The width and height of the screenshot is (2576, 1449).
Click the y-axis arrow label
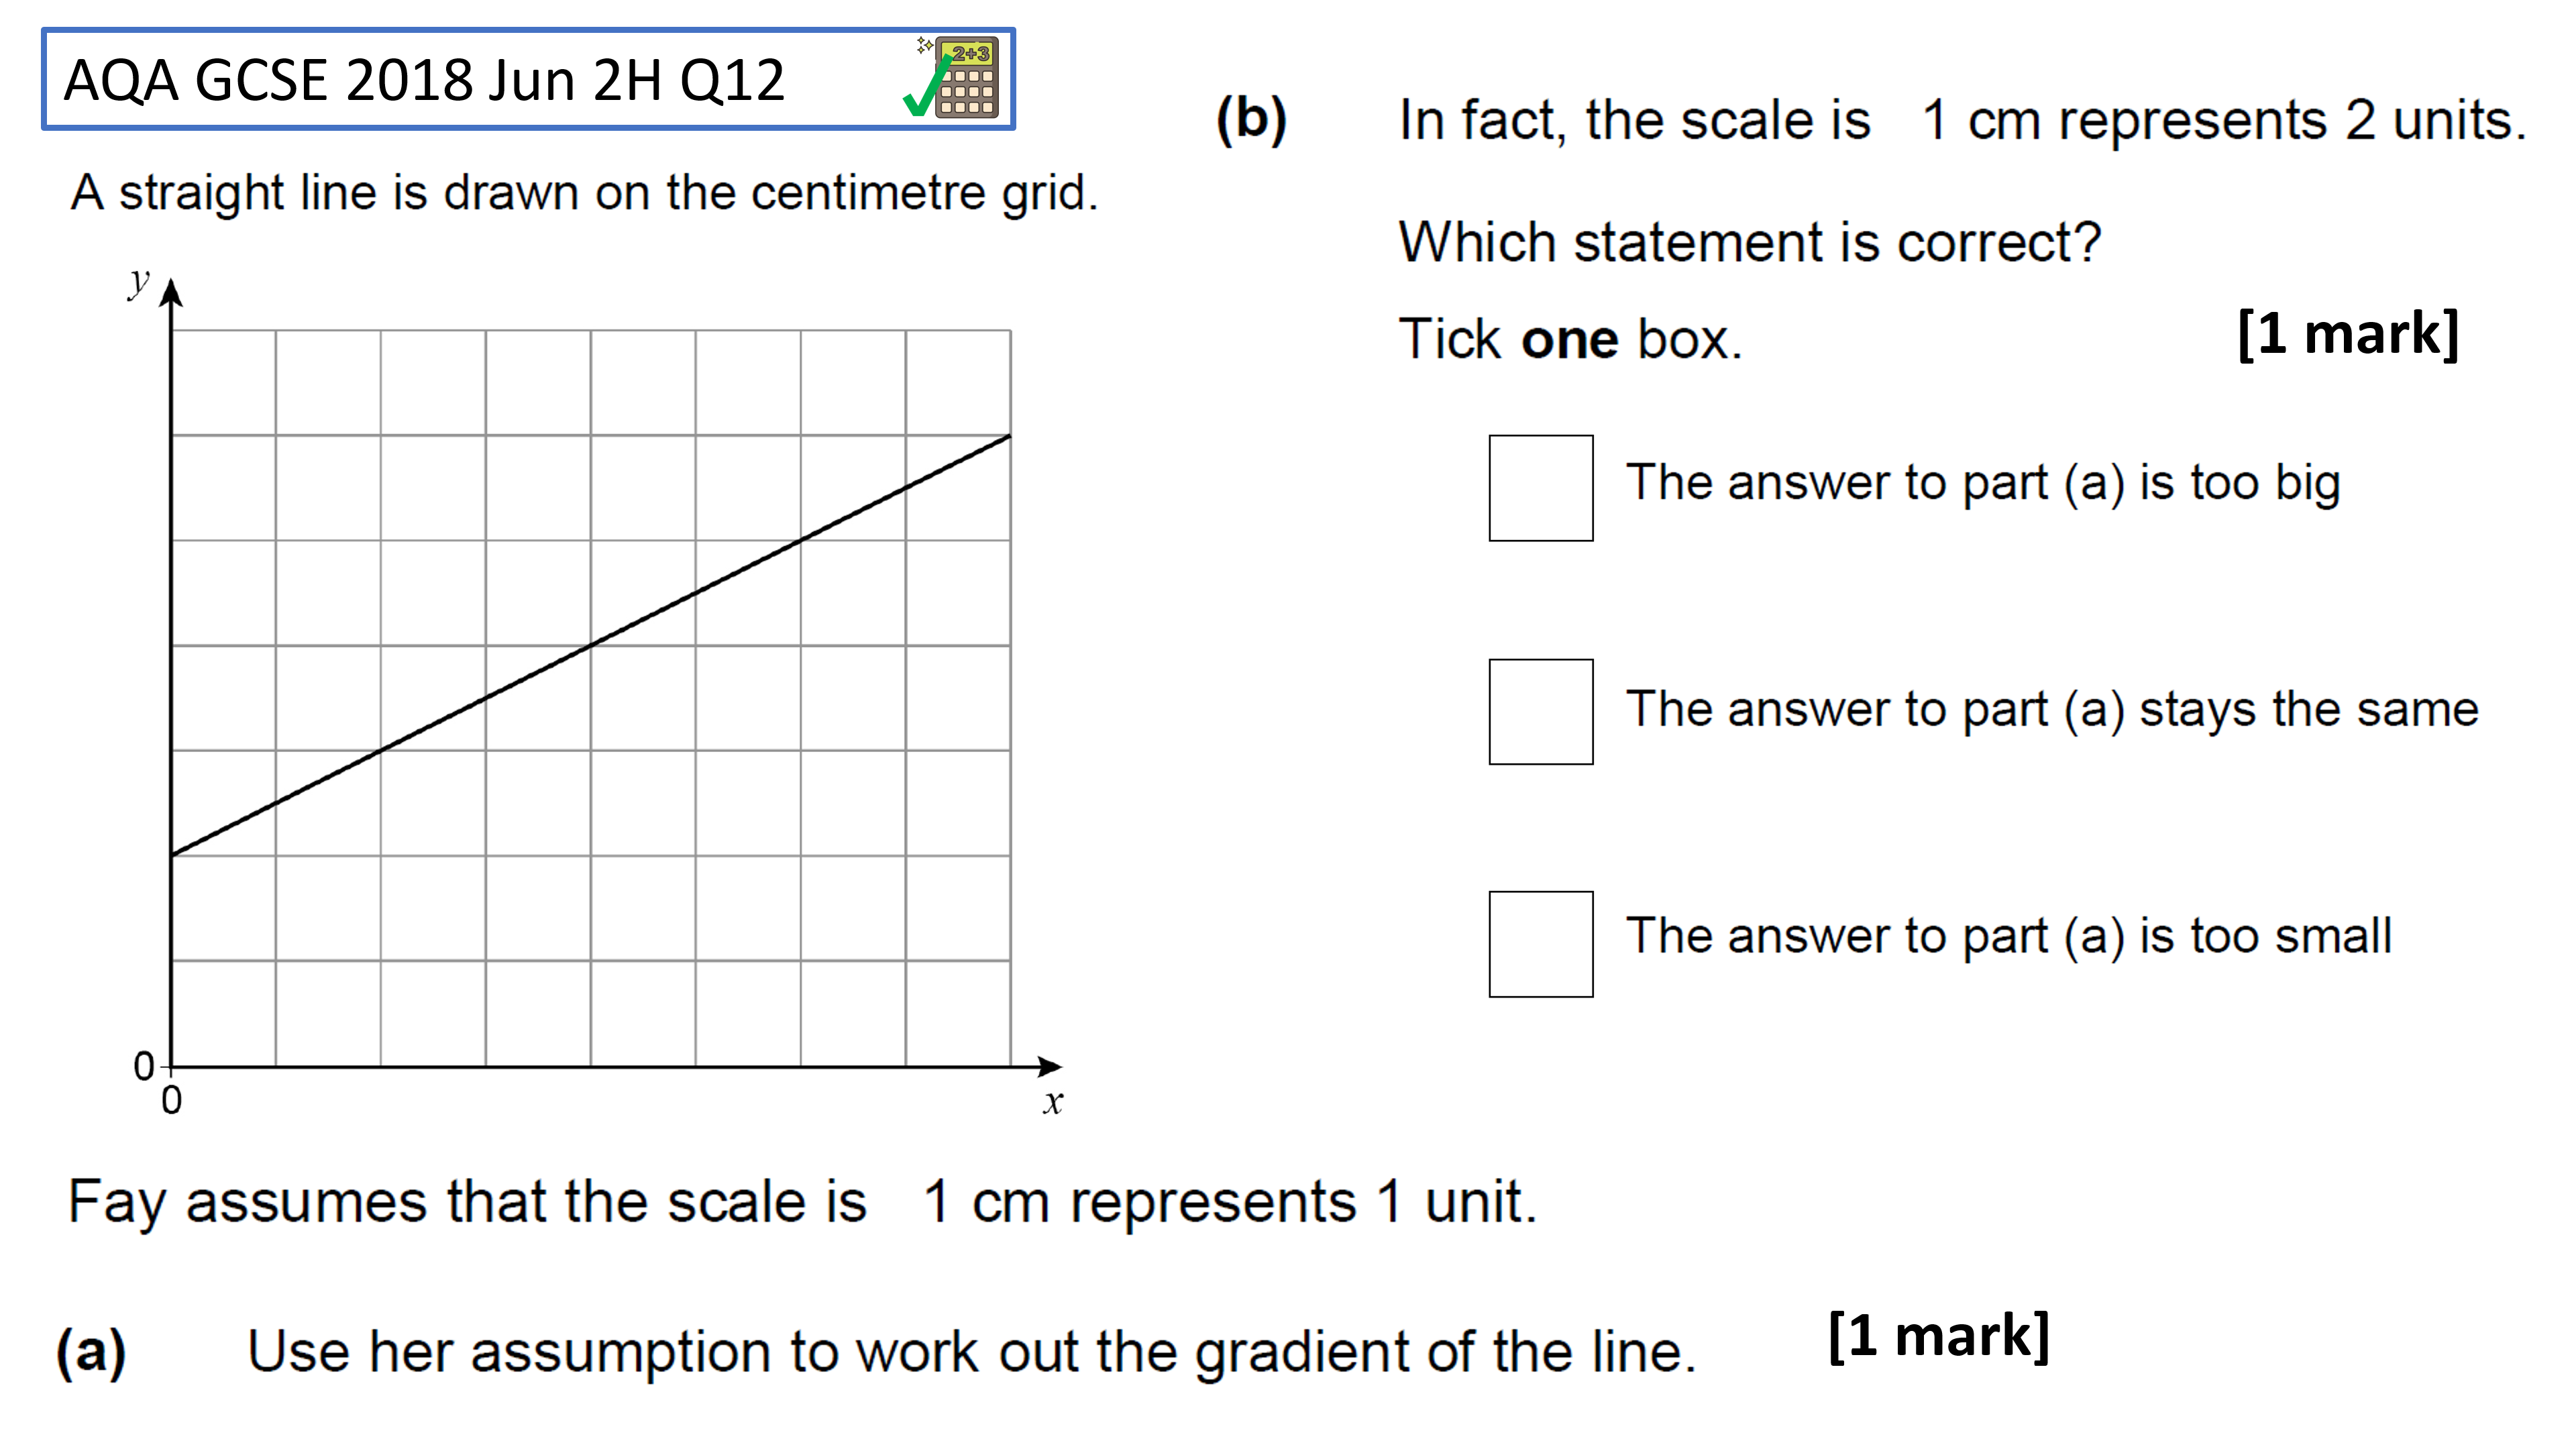point(138,282)
